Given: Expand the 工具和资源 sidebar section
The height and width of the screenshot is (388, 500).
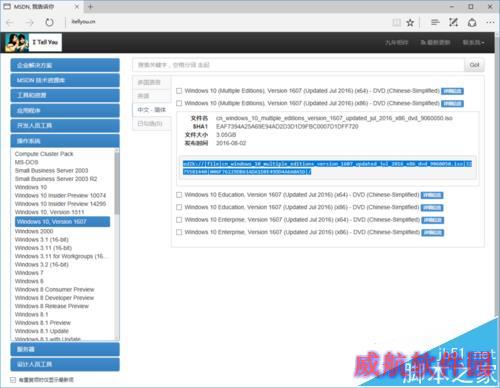Looking at the screenshot, I should 65,95.
